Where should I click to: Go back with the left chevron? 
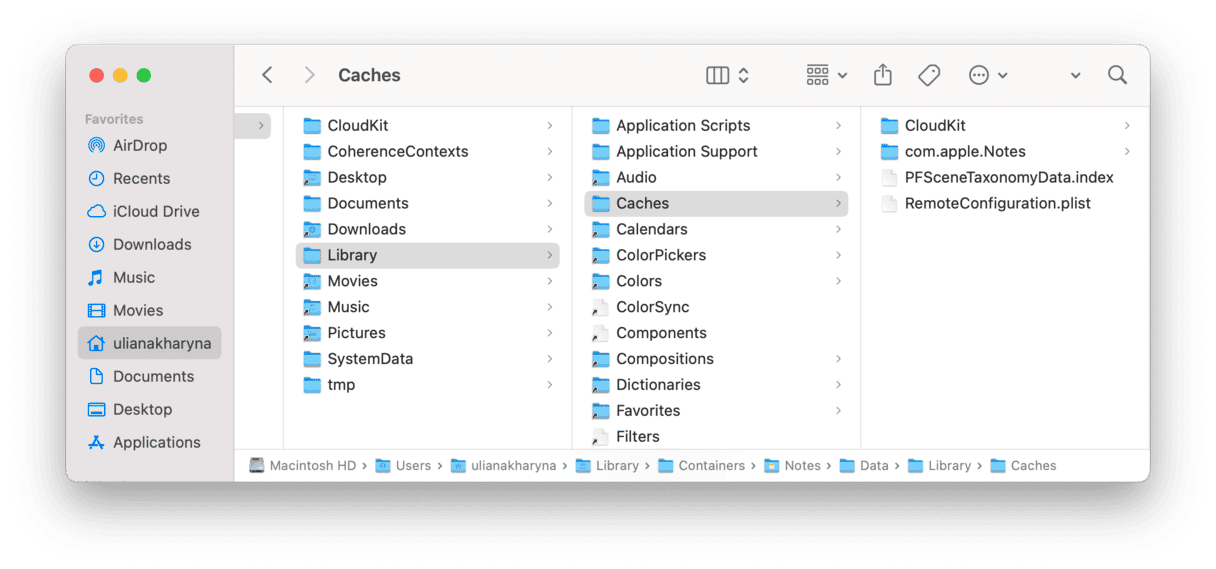[x=267, y=75]
